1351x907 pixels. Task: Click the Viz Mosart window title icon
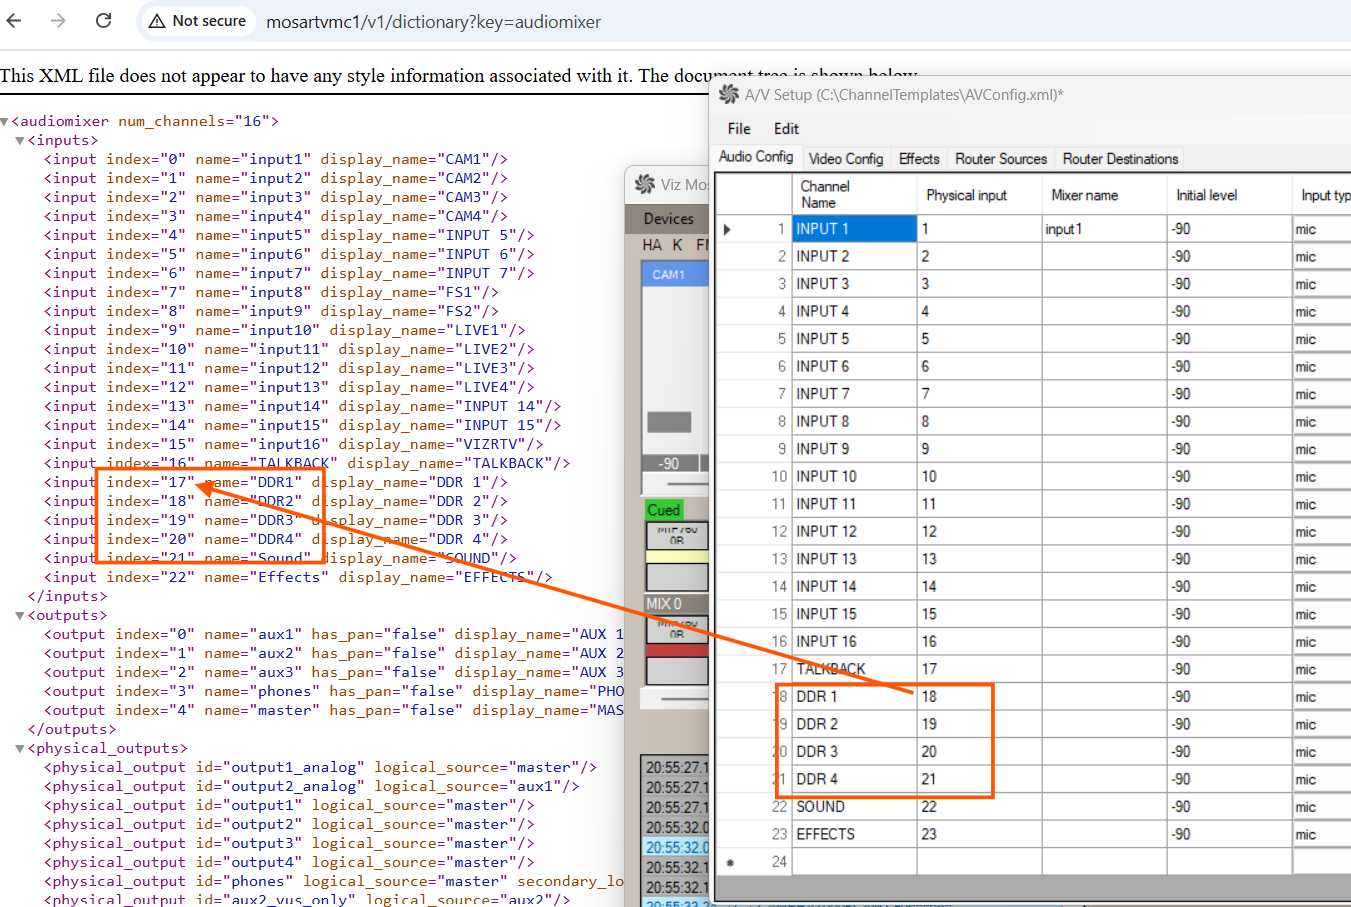tap(645, 184)
